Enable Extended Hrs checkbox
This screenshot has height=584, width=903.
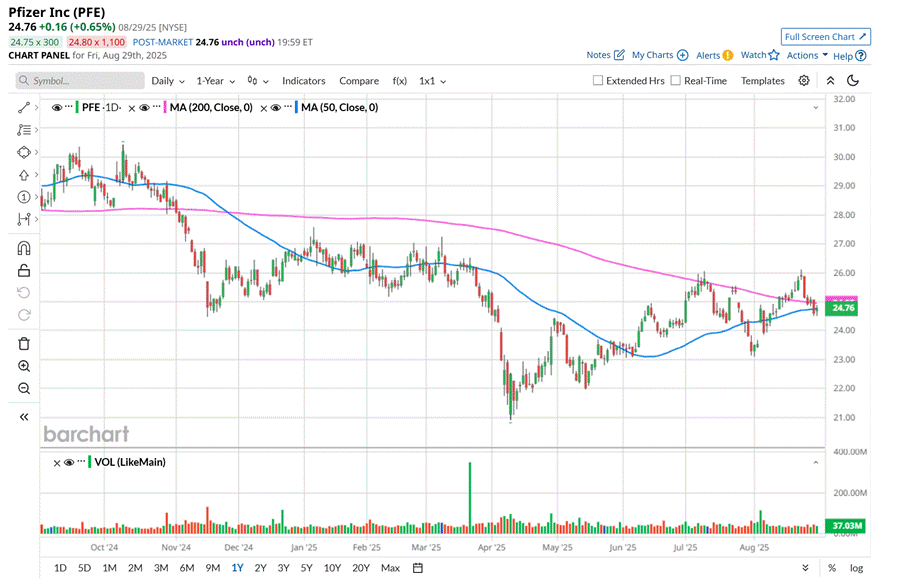click(598, 81)
